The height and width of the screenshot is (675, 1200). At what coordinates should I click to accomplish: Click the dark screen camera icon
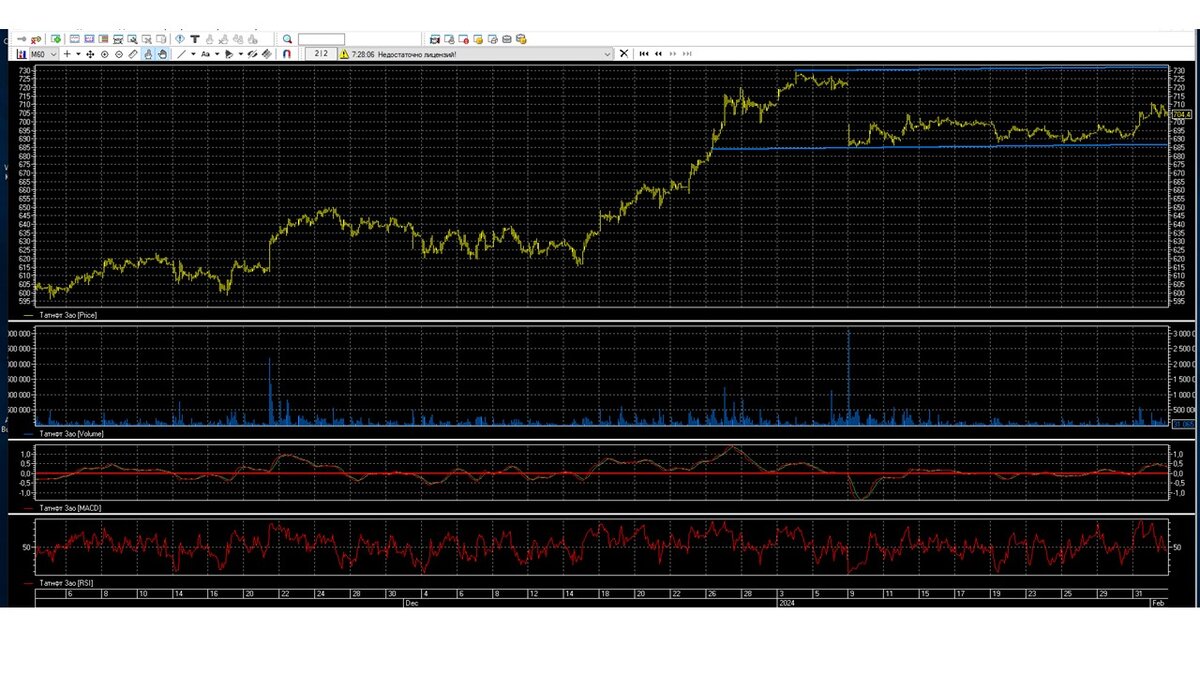(435, 39)
